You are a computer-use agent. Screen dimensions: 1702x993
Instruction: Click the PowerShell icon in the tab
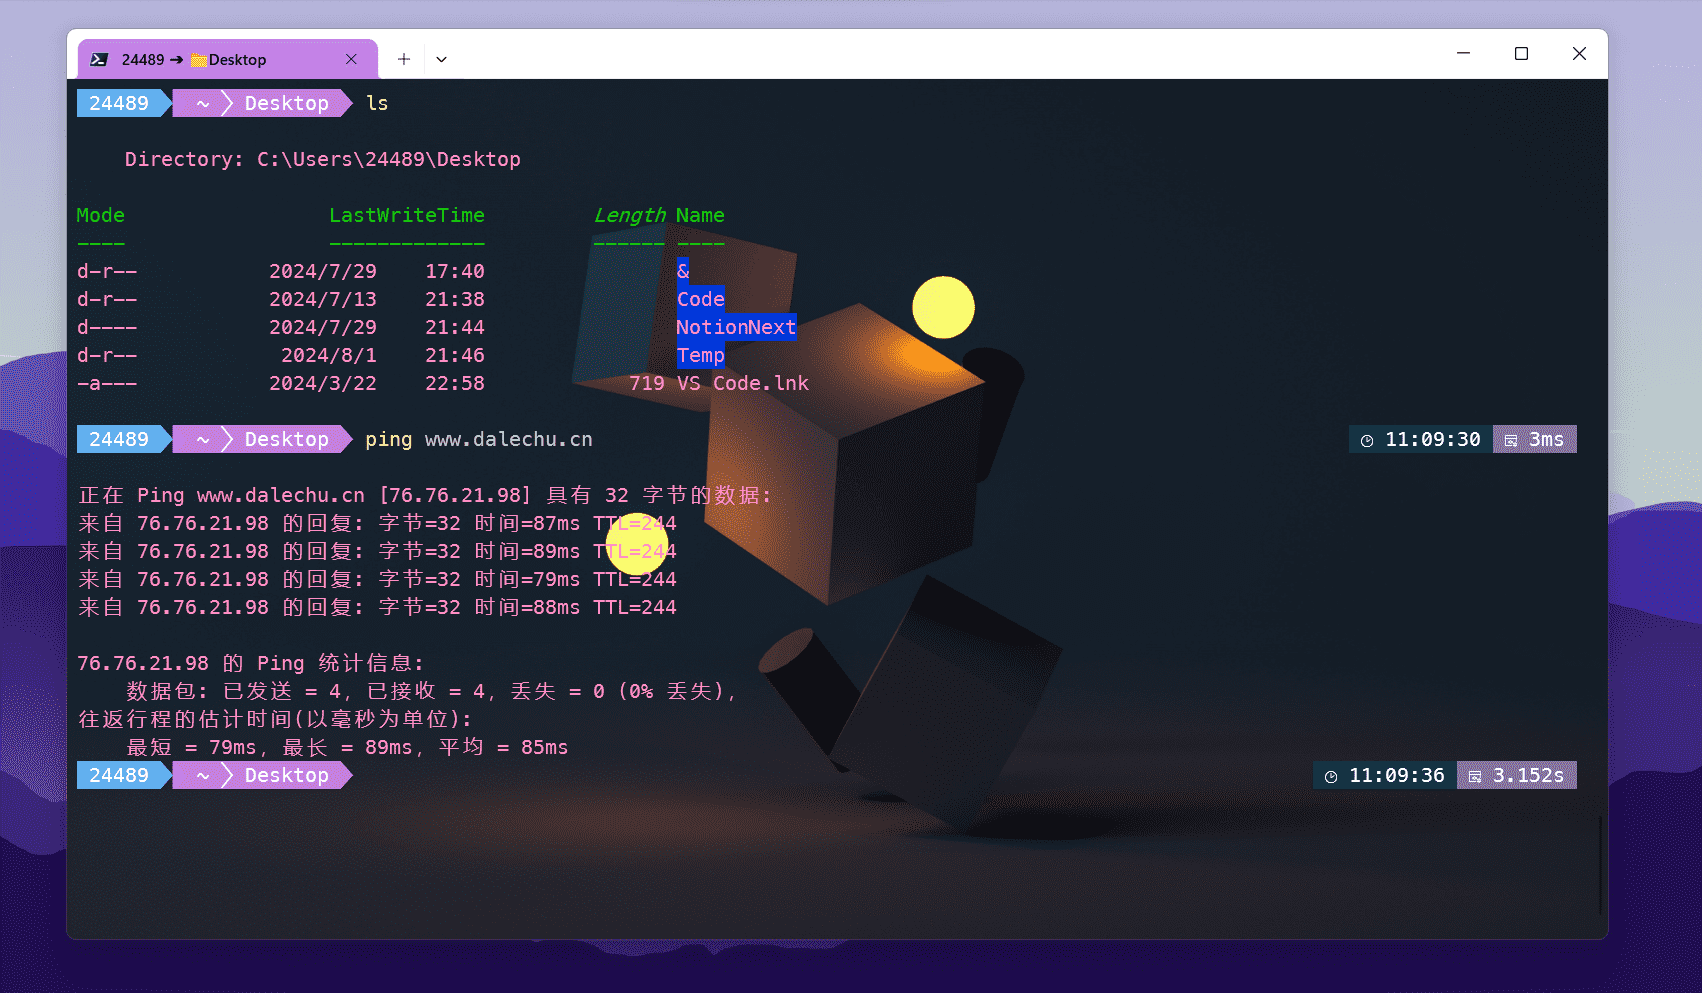[x=99, y=60]
